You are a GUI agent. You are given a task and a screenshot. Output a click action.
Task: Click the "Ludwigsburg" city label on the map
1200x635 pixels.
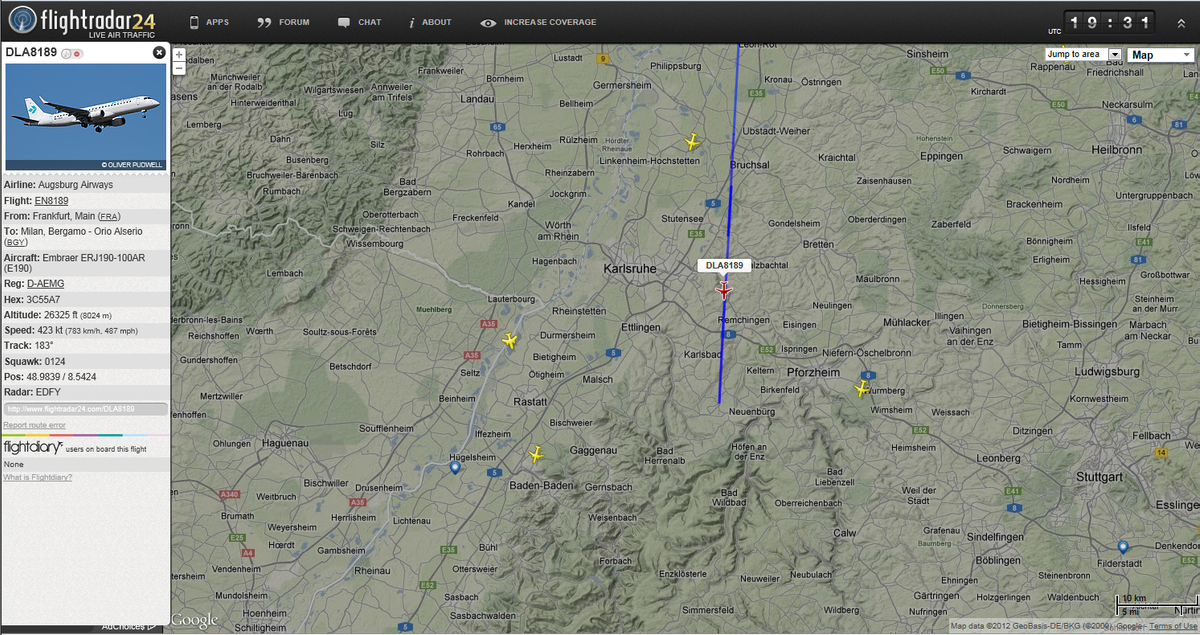1105,372
